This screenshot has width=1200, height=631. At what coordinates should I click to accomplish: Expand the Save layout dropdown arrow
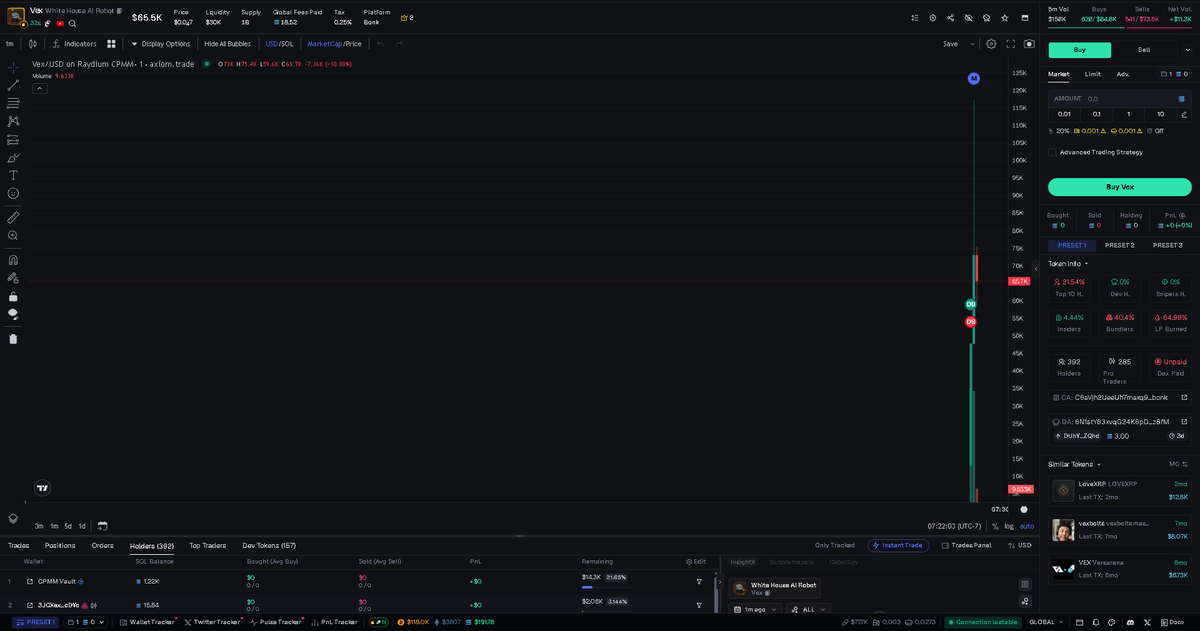click(974, 44)
